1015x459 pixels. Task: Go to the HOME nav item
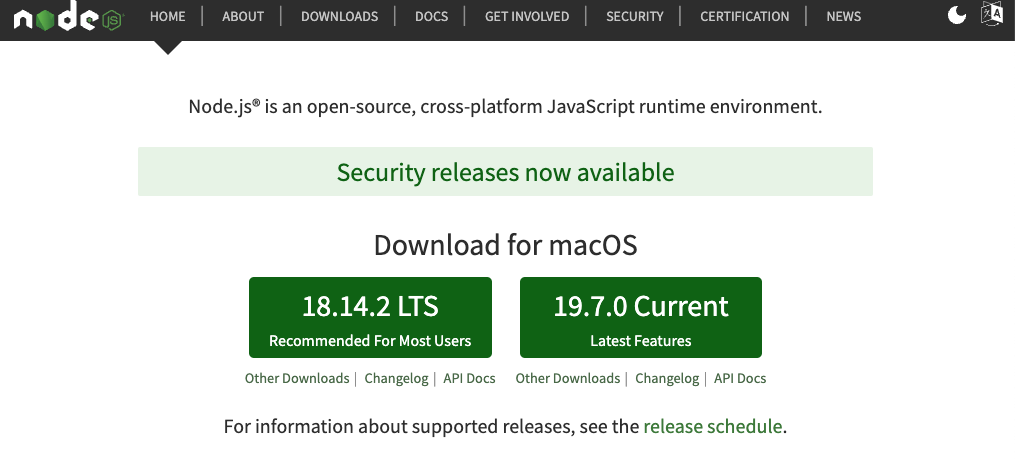point(168,17)
